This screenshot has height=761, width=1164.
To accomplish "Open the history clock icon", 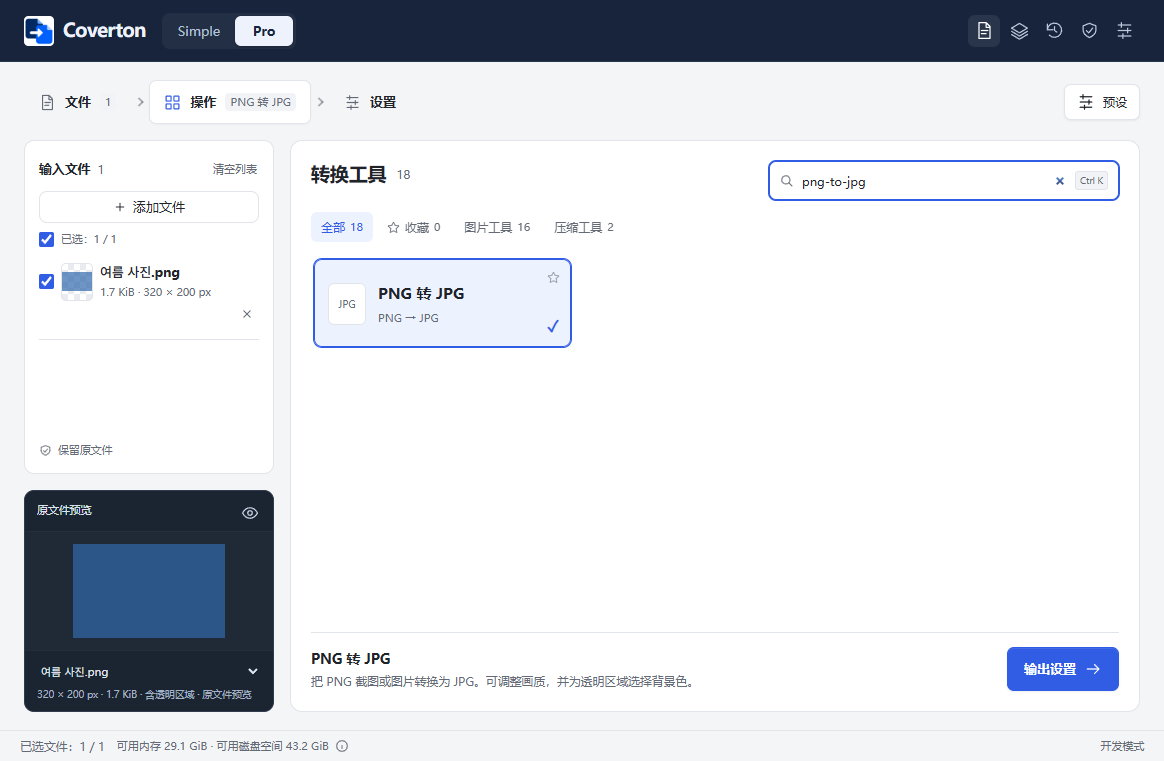I will [1054, 31].
